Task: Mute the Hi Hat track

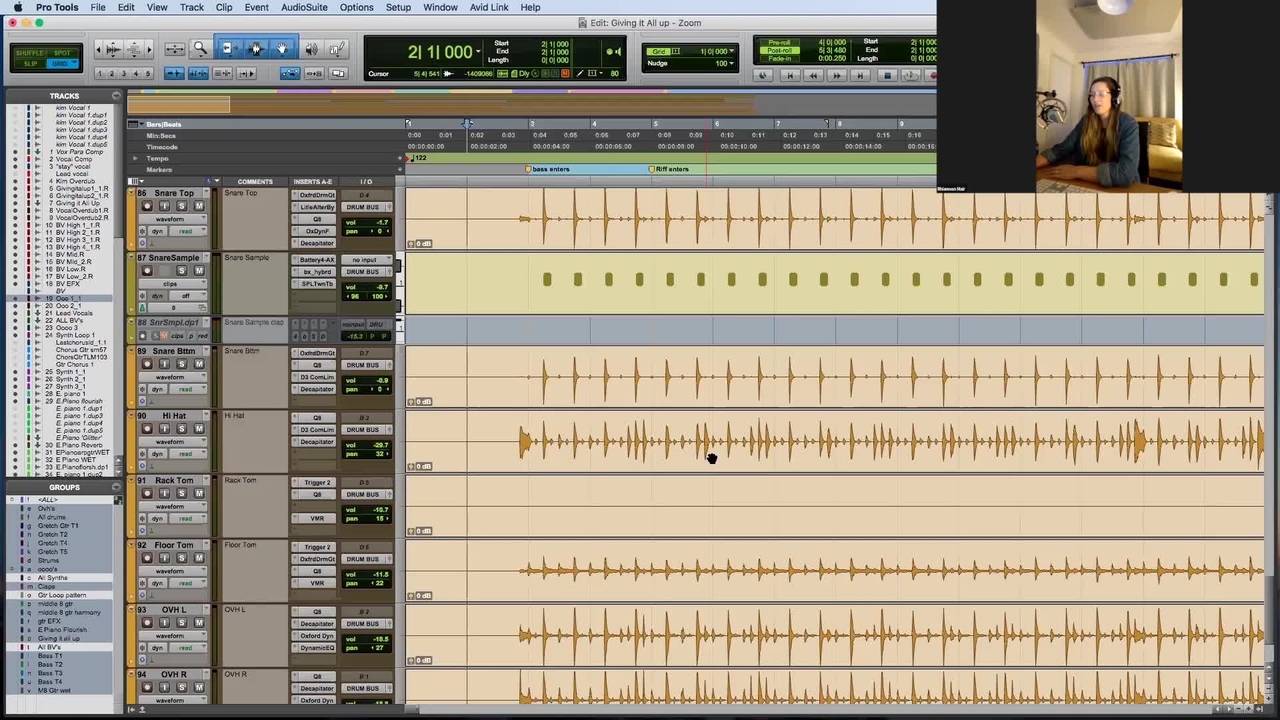Action: point(198,429)
